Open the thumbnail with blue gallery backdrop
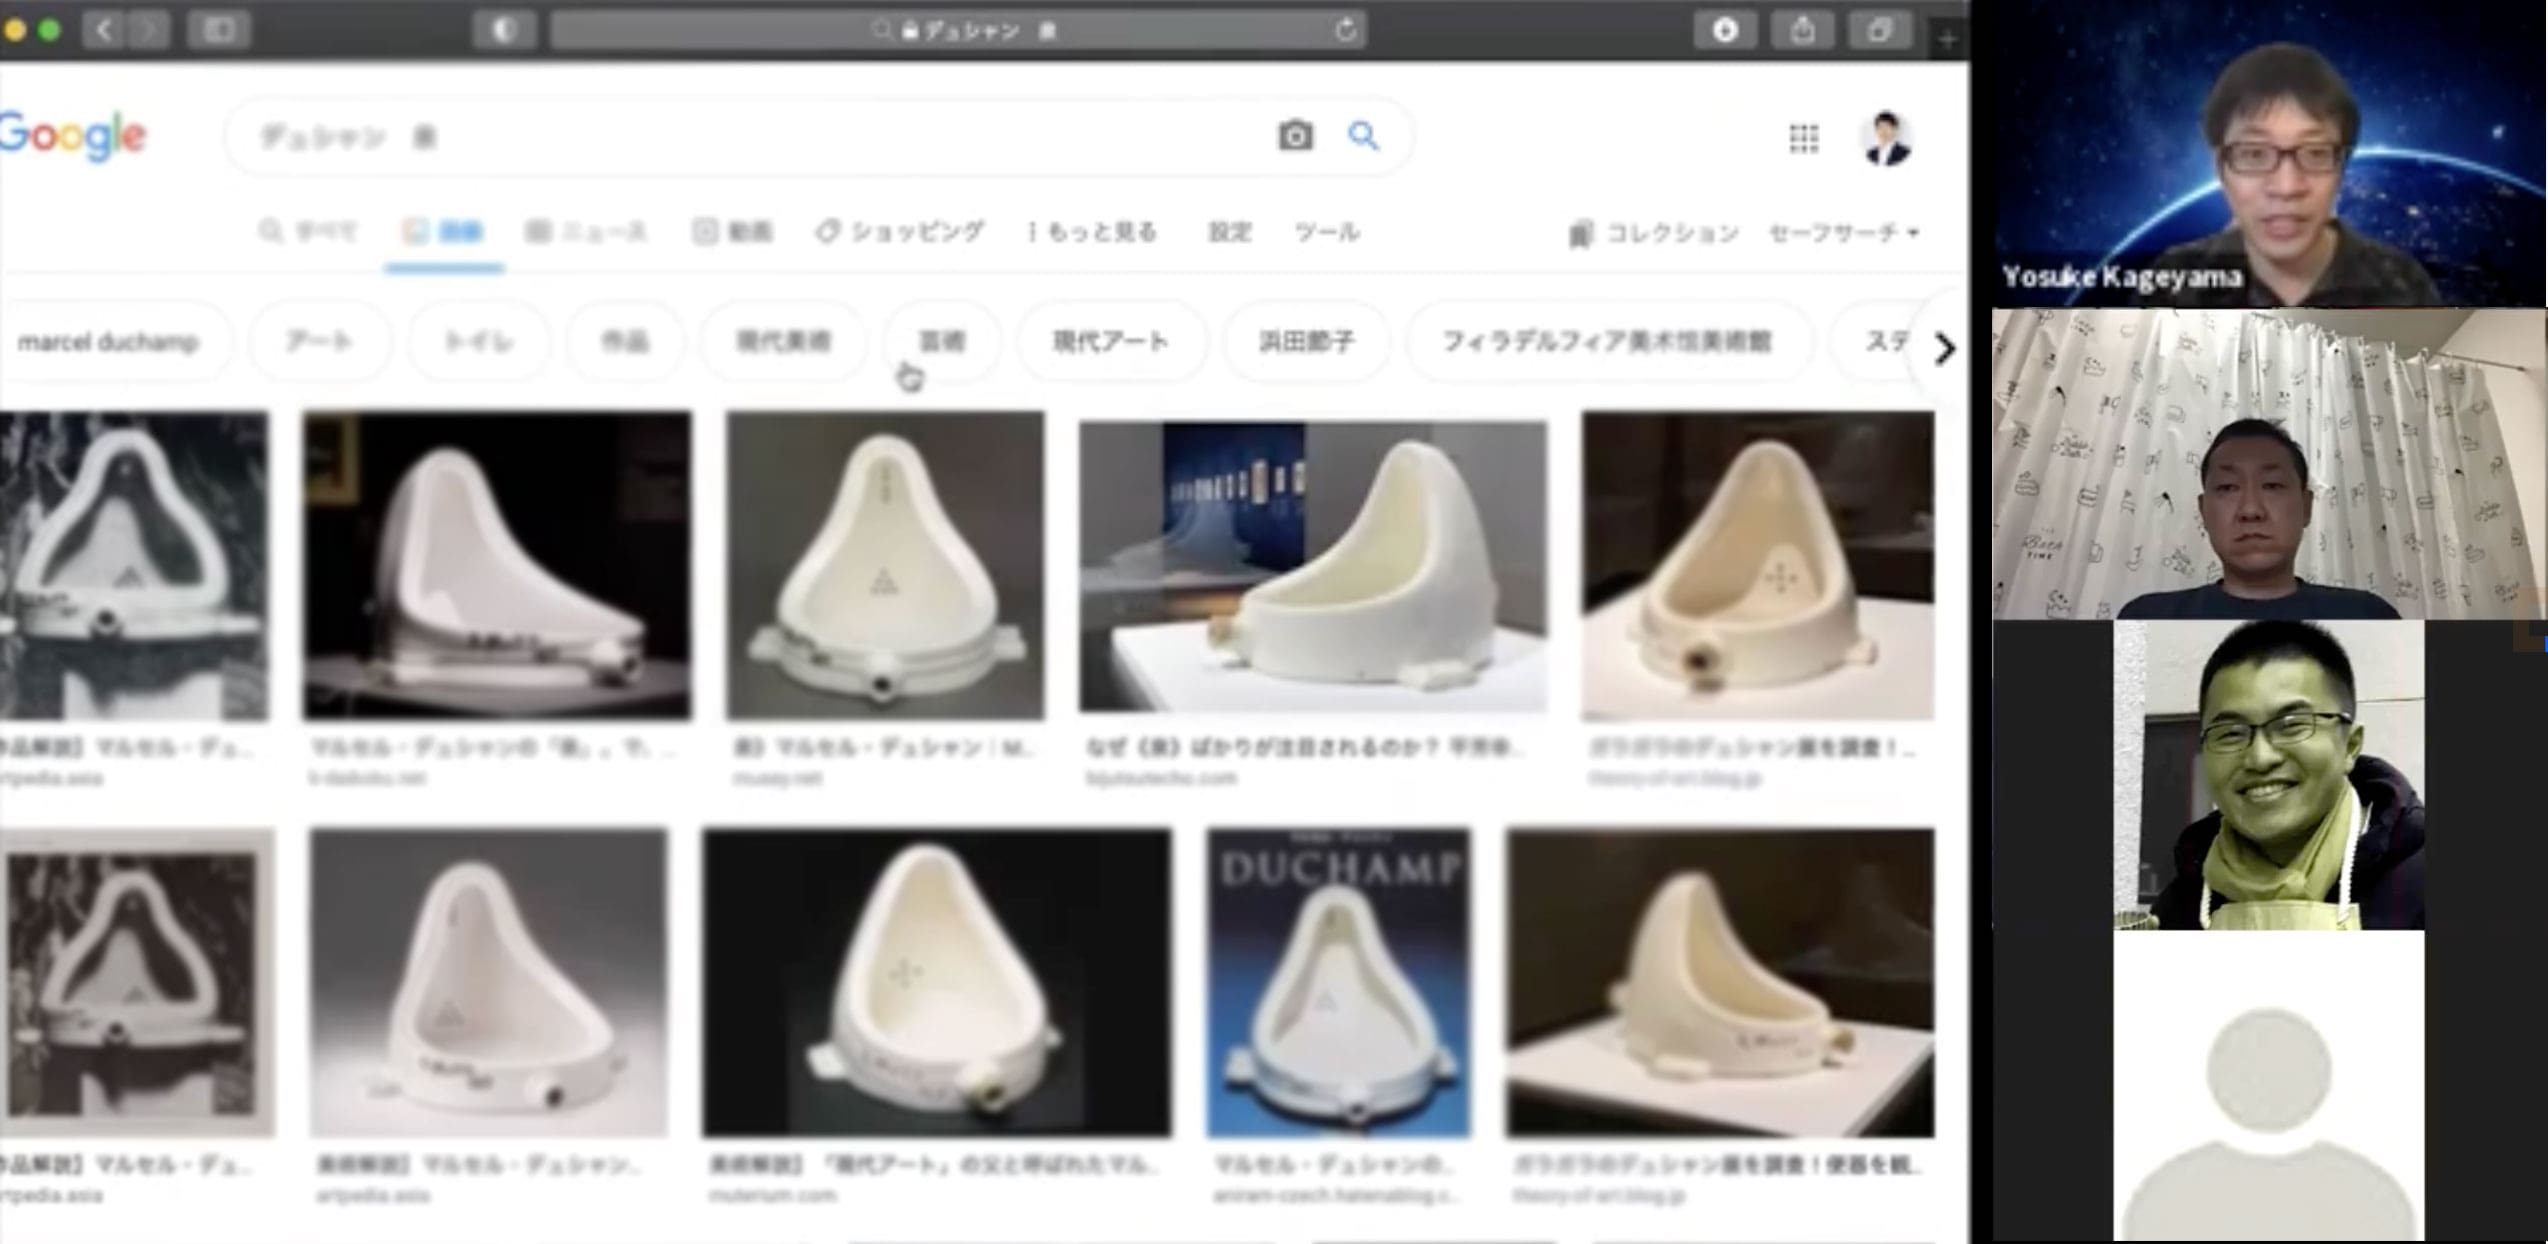Screen dimensions: 2548x1244 (x=1312, y=566)
